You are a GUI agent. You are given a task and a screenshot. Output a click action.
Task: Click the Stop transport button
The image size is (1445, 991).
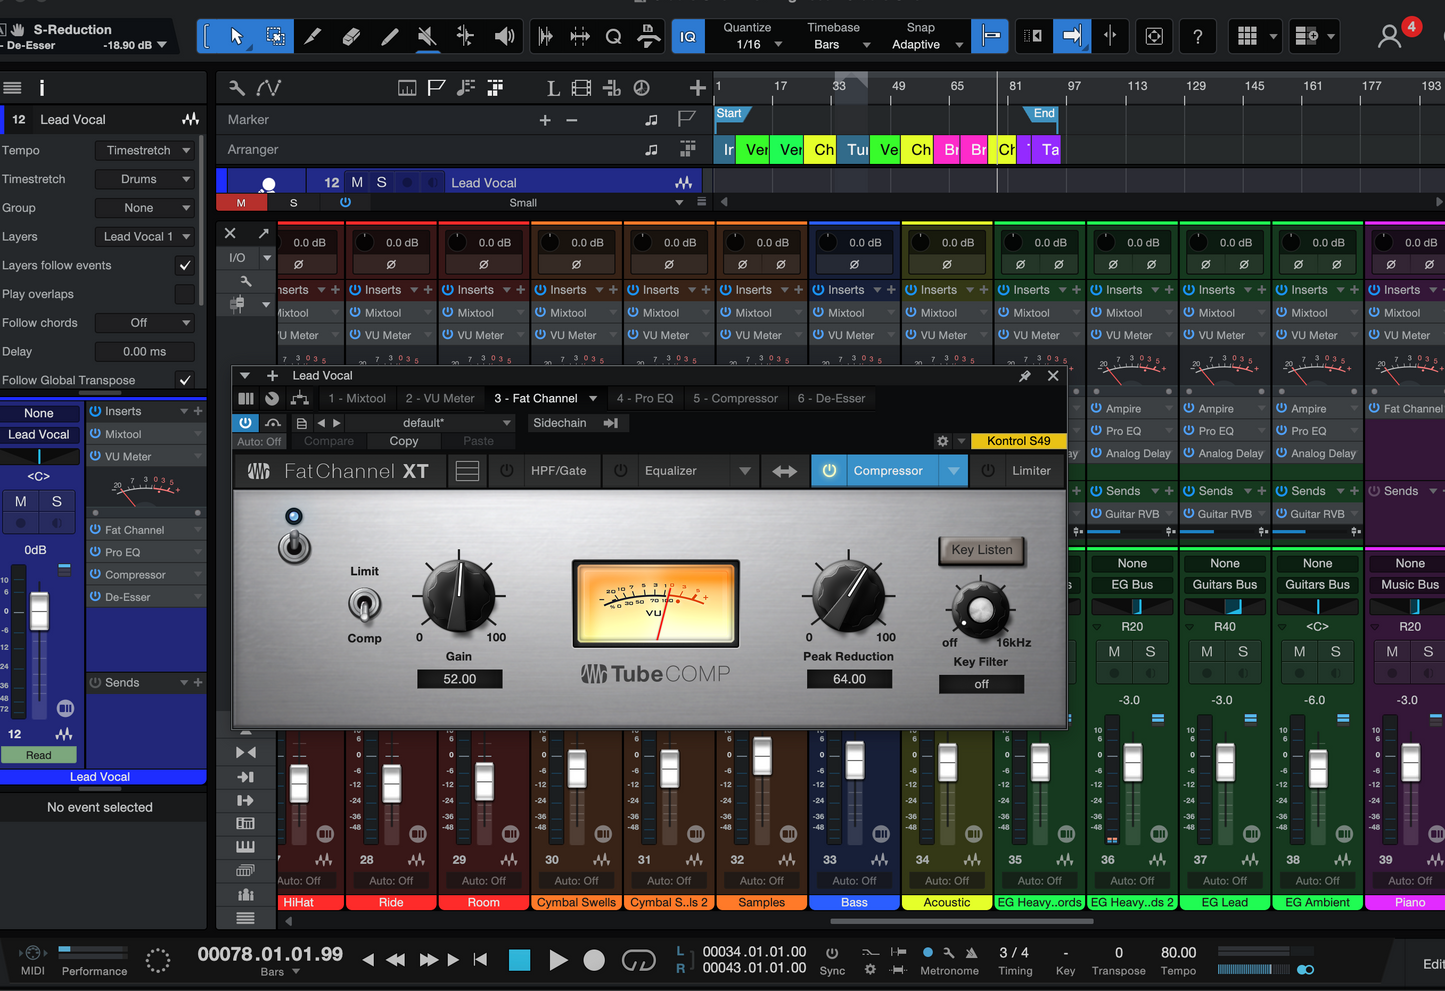click(520, 960)
